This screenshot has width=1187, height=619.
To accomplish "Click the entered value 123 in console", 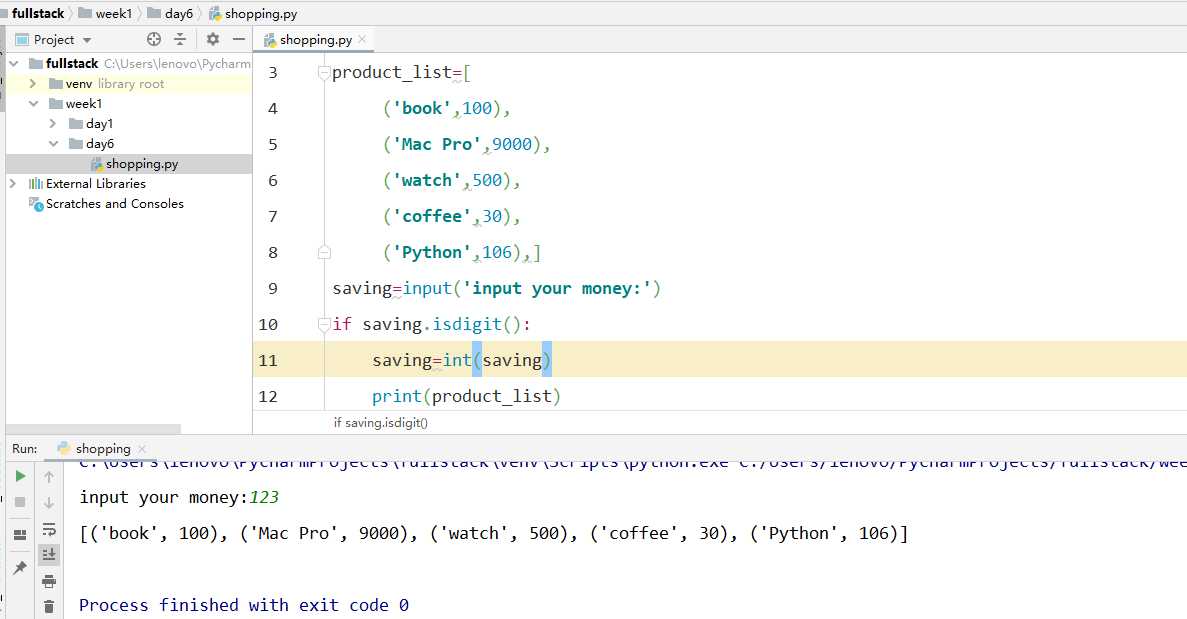I will click(264, 497).
